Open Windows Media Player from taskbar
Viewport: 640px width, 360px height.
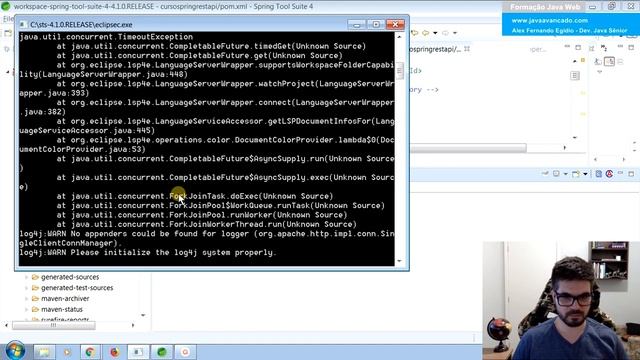[67, 352]
